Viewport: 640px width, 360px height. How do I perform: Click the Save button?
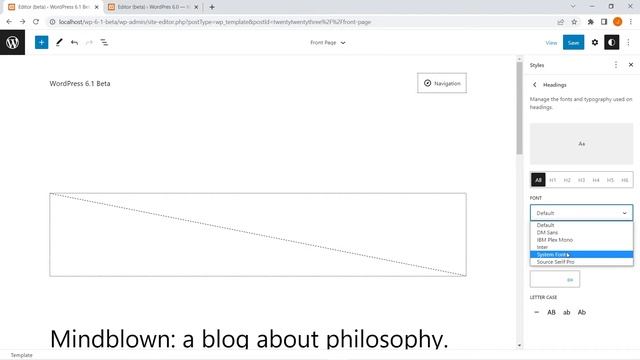pyautogui.click(x=573, y=42)
